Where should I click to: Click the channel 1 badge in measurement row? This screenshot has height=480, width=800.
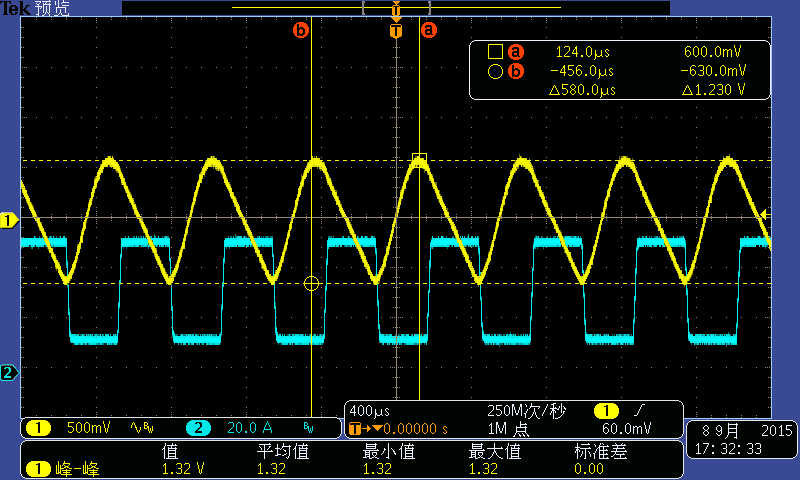pos(38,468)
